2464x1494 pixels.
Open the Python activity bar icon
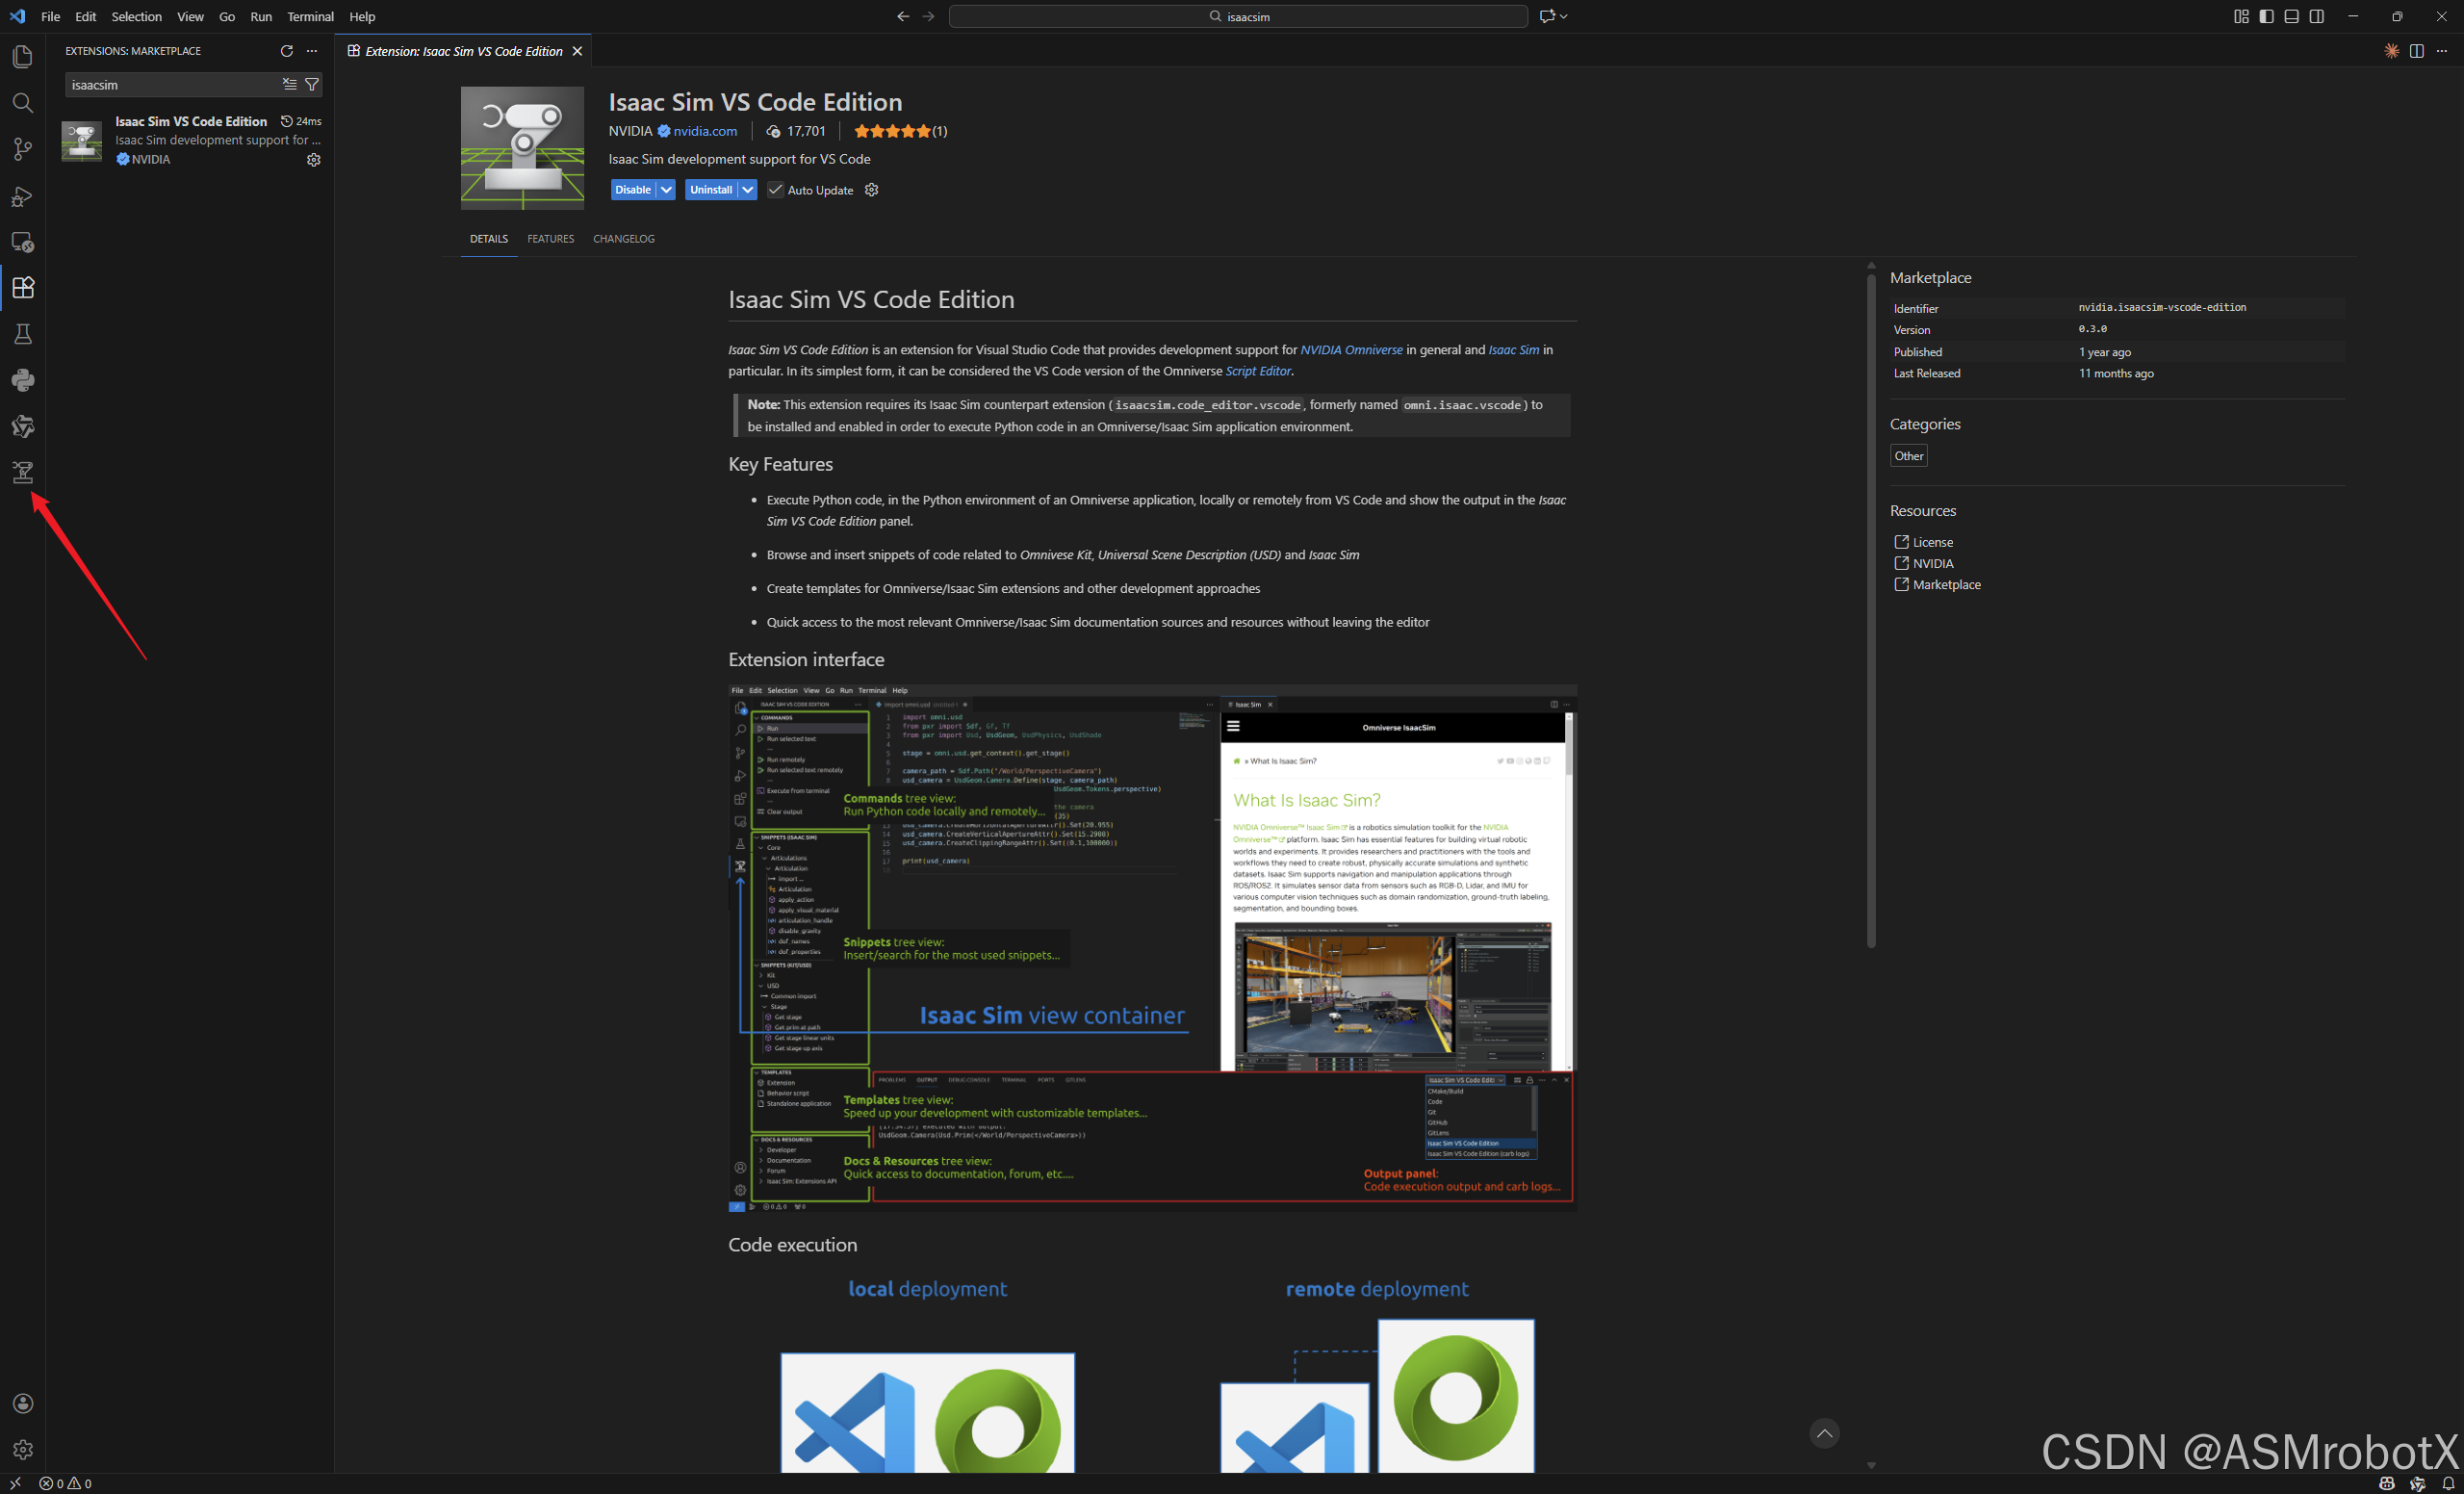tap(22, 380)
